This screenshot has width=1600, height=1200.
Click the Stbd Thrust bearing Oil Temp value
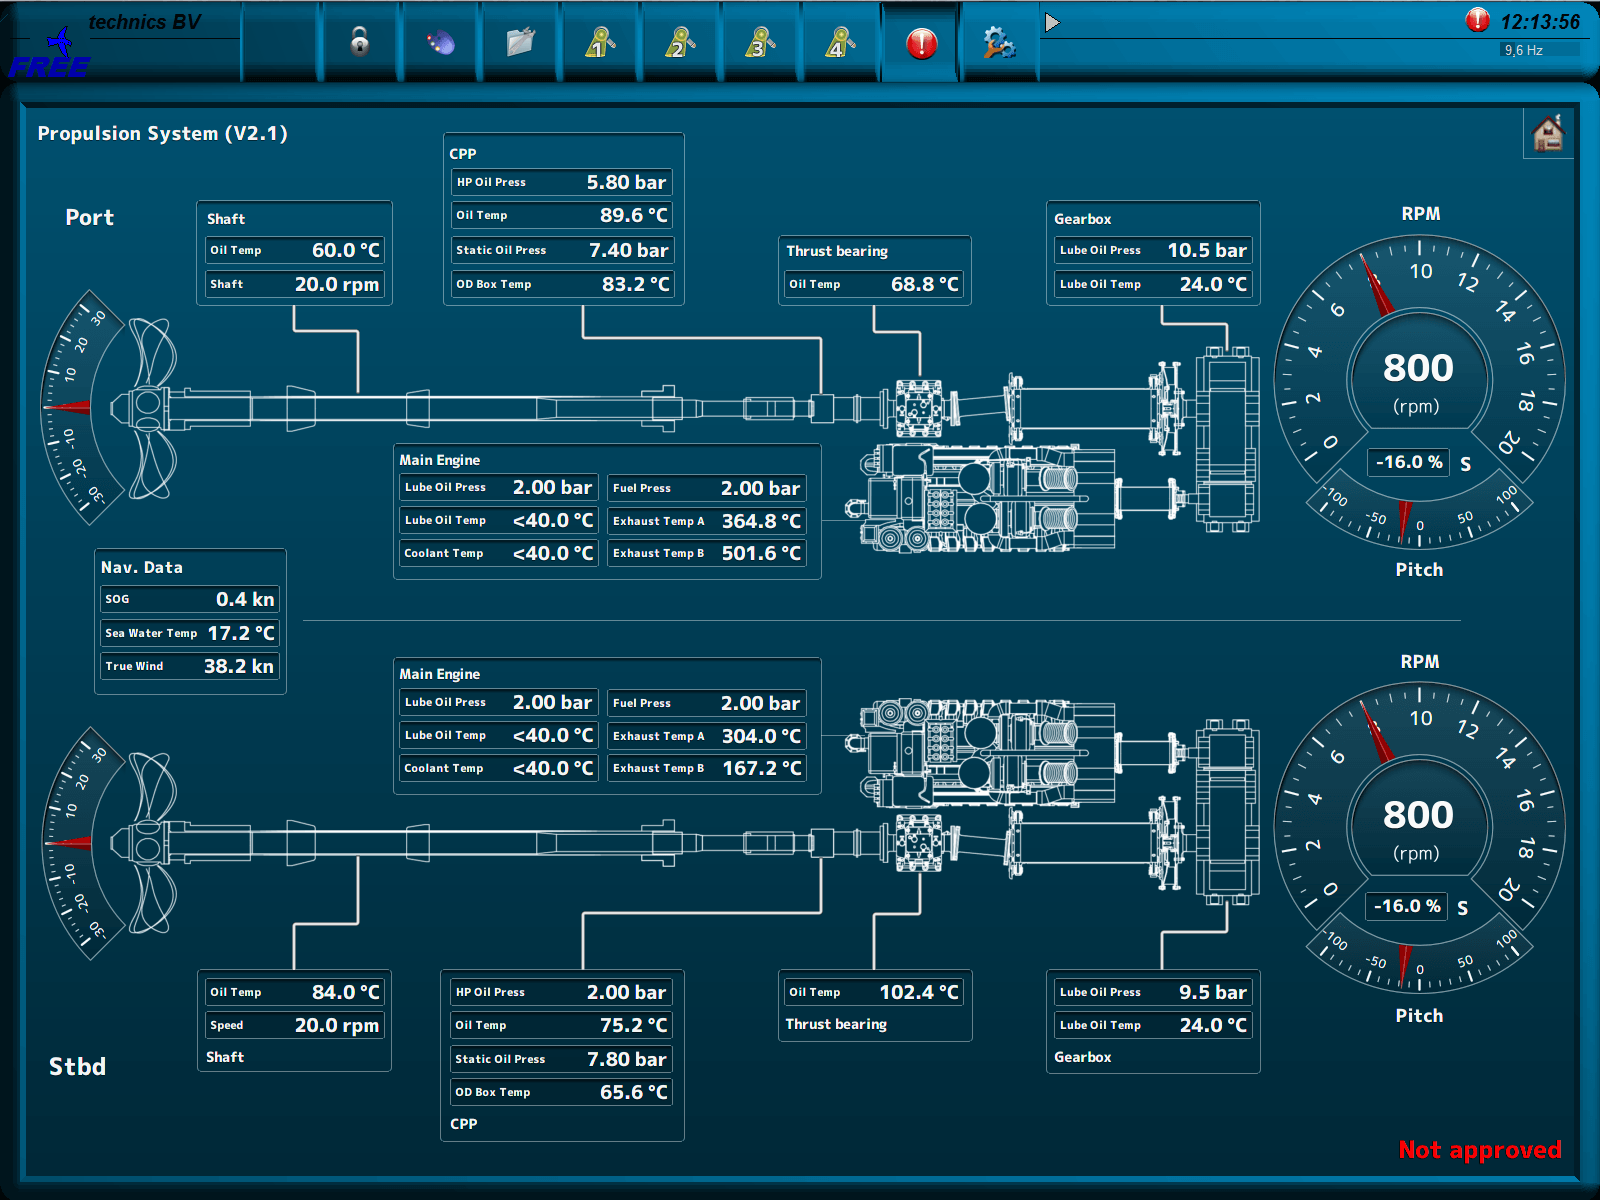917,991
